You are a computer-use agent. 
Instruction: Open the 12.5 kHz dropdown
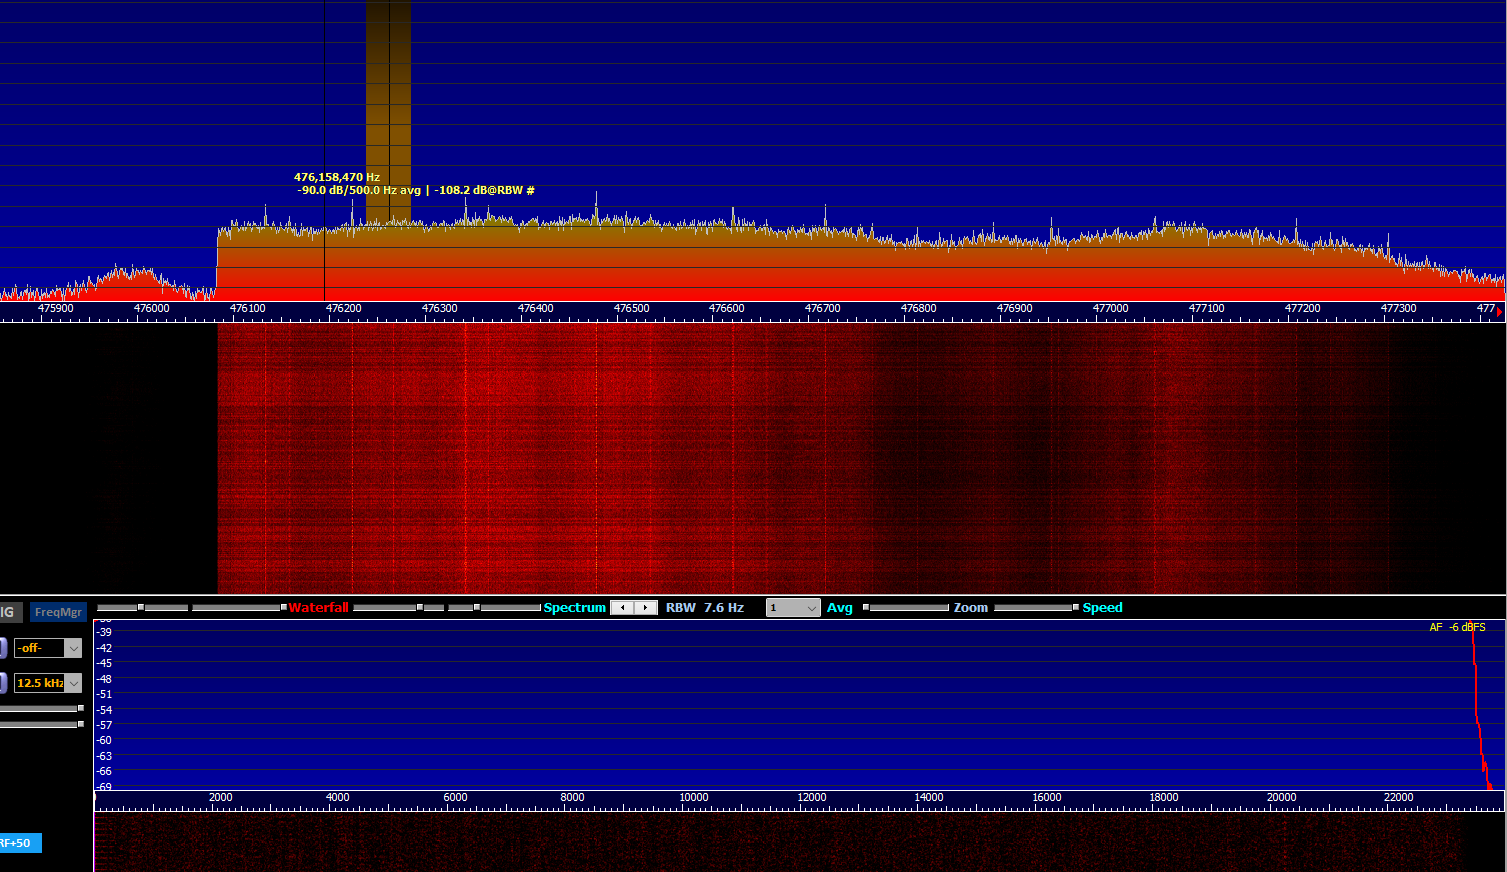(x=47, y=683)
